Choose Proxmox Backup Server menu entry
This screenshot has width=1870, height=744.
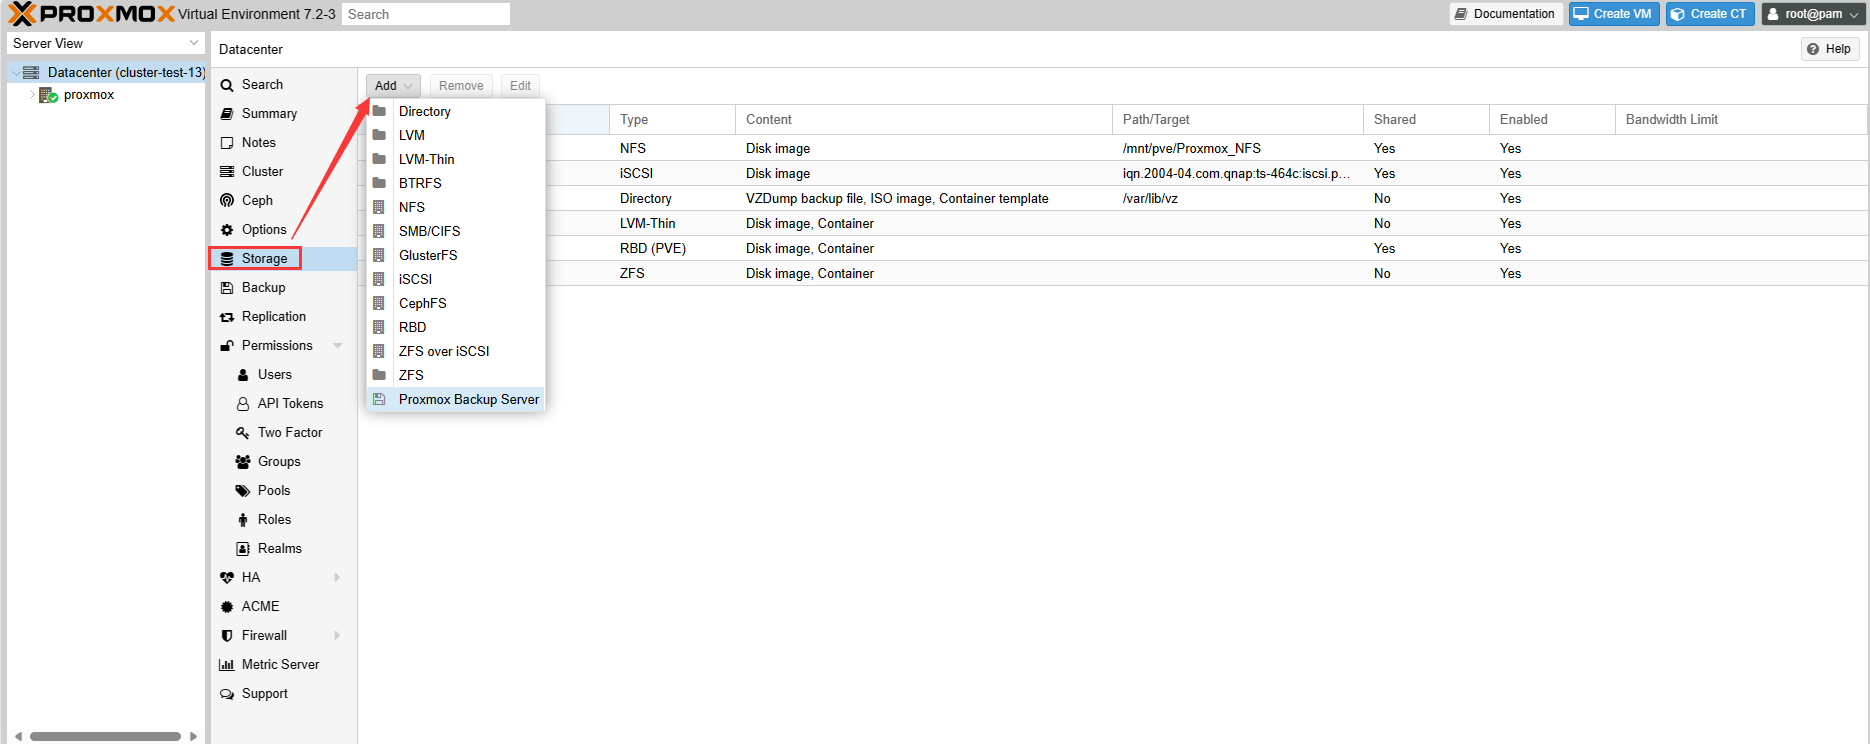click(456, 399)
